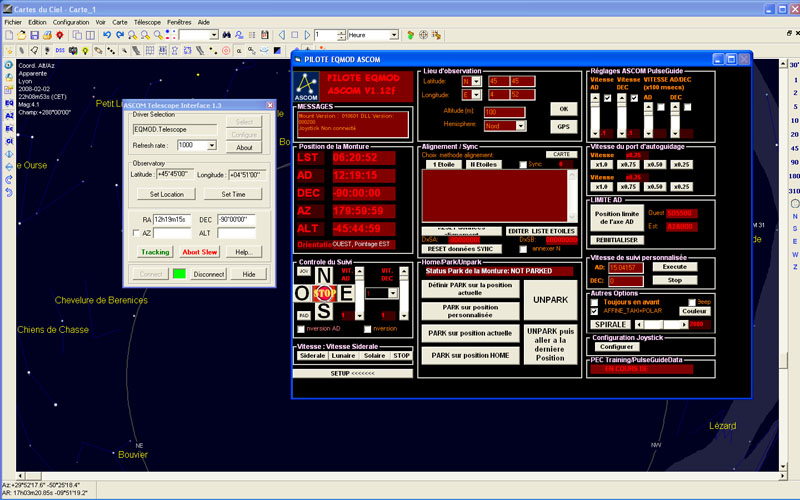The image size is (800, 500).
Task: Slew north with the N direction button
Action: [x=323, y=276]
